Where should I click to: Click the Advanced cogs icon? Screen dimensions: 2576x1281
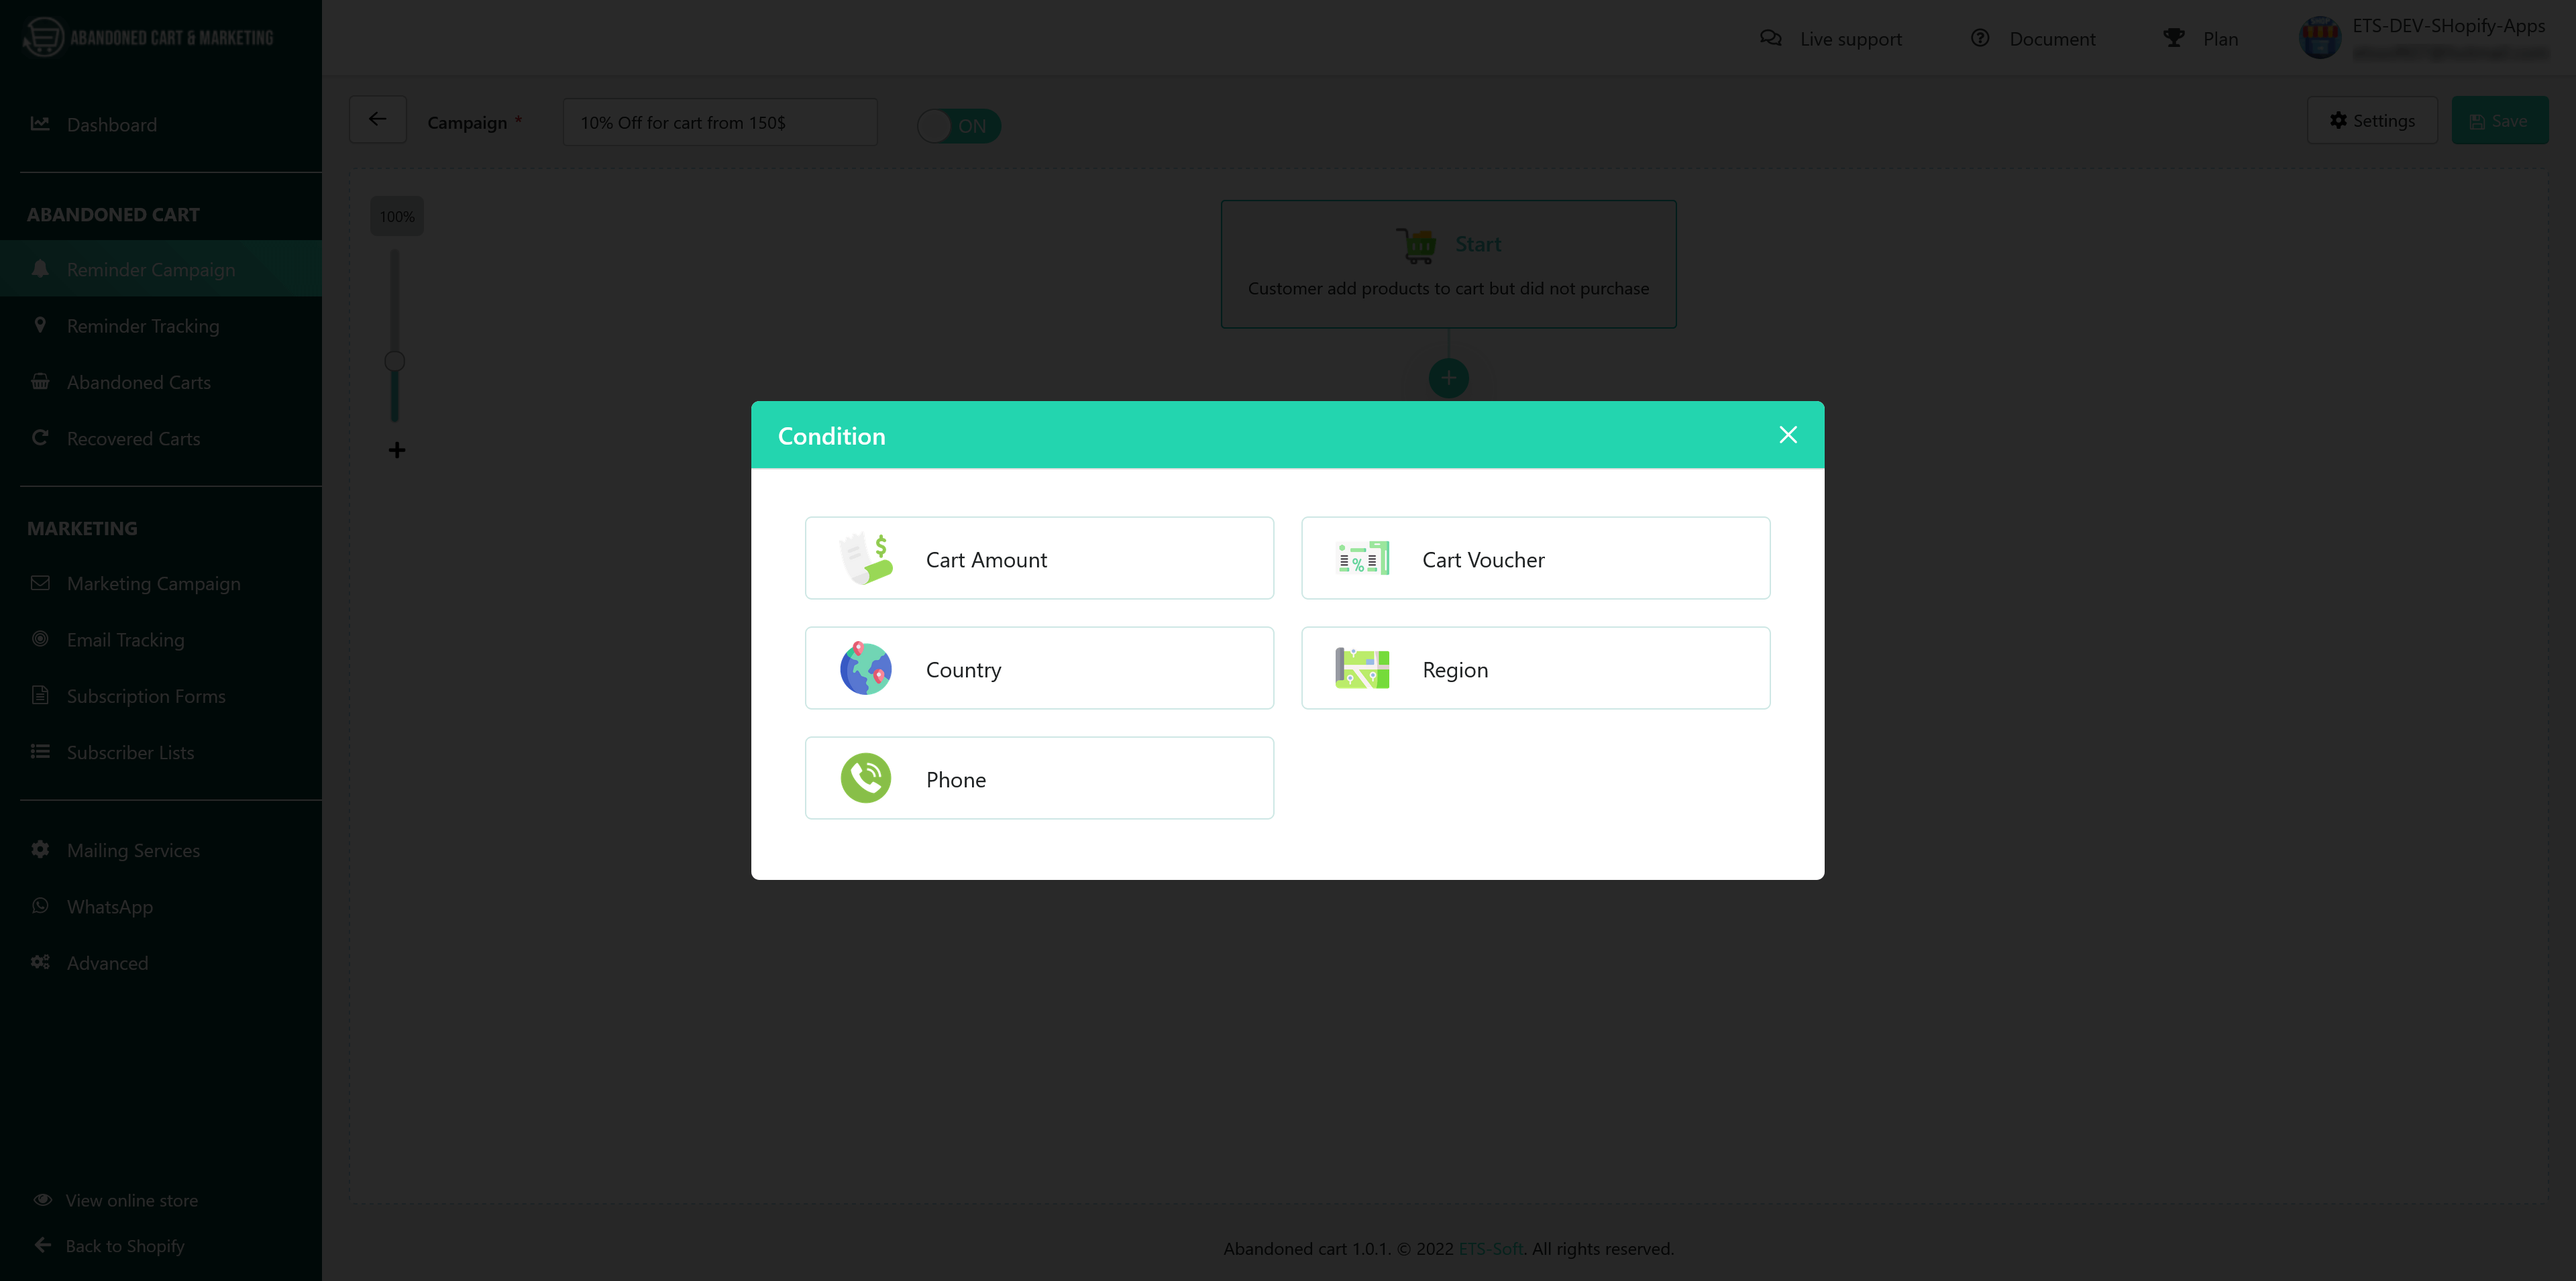40,962
